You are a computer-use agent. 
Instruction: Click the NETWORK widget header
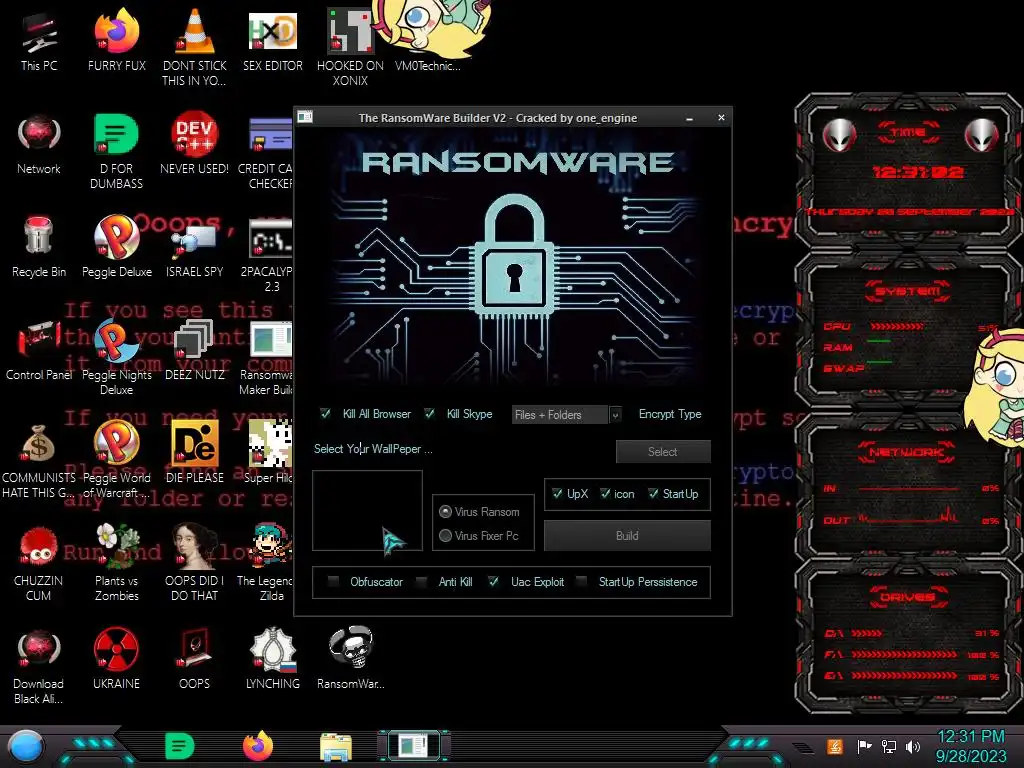click(x=907, y=451)
